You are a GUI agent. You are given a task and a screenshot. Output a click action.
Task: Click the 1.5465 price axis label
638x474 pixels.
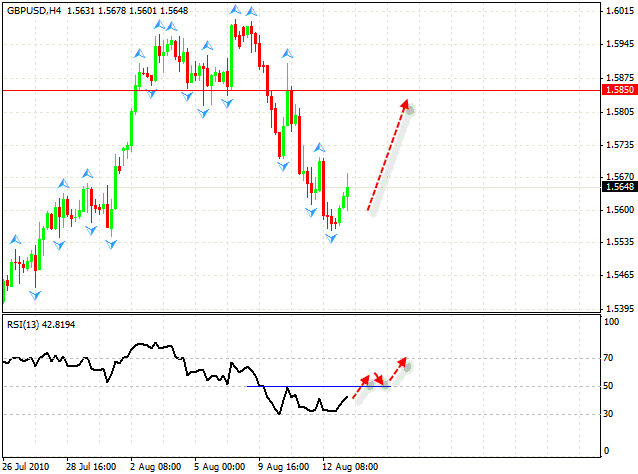pos(620,275)
